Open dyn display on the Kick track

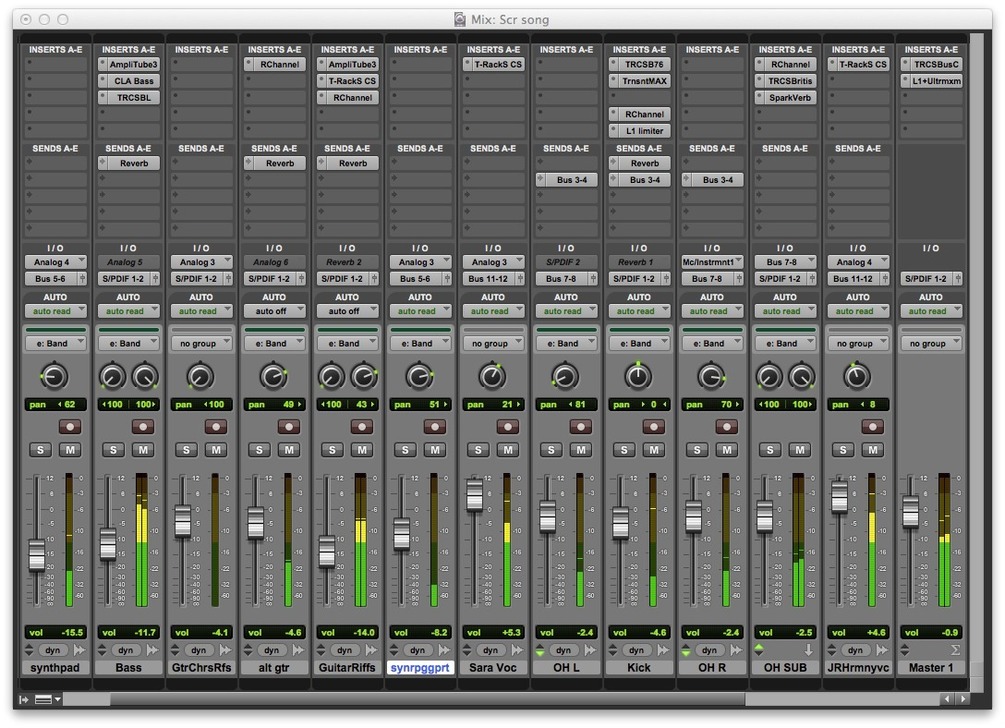pos(636,650)
